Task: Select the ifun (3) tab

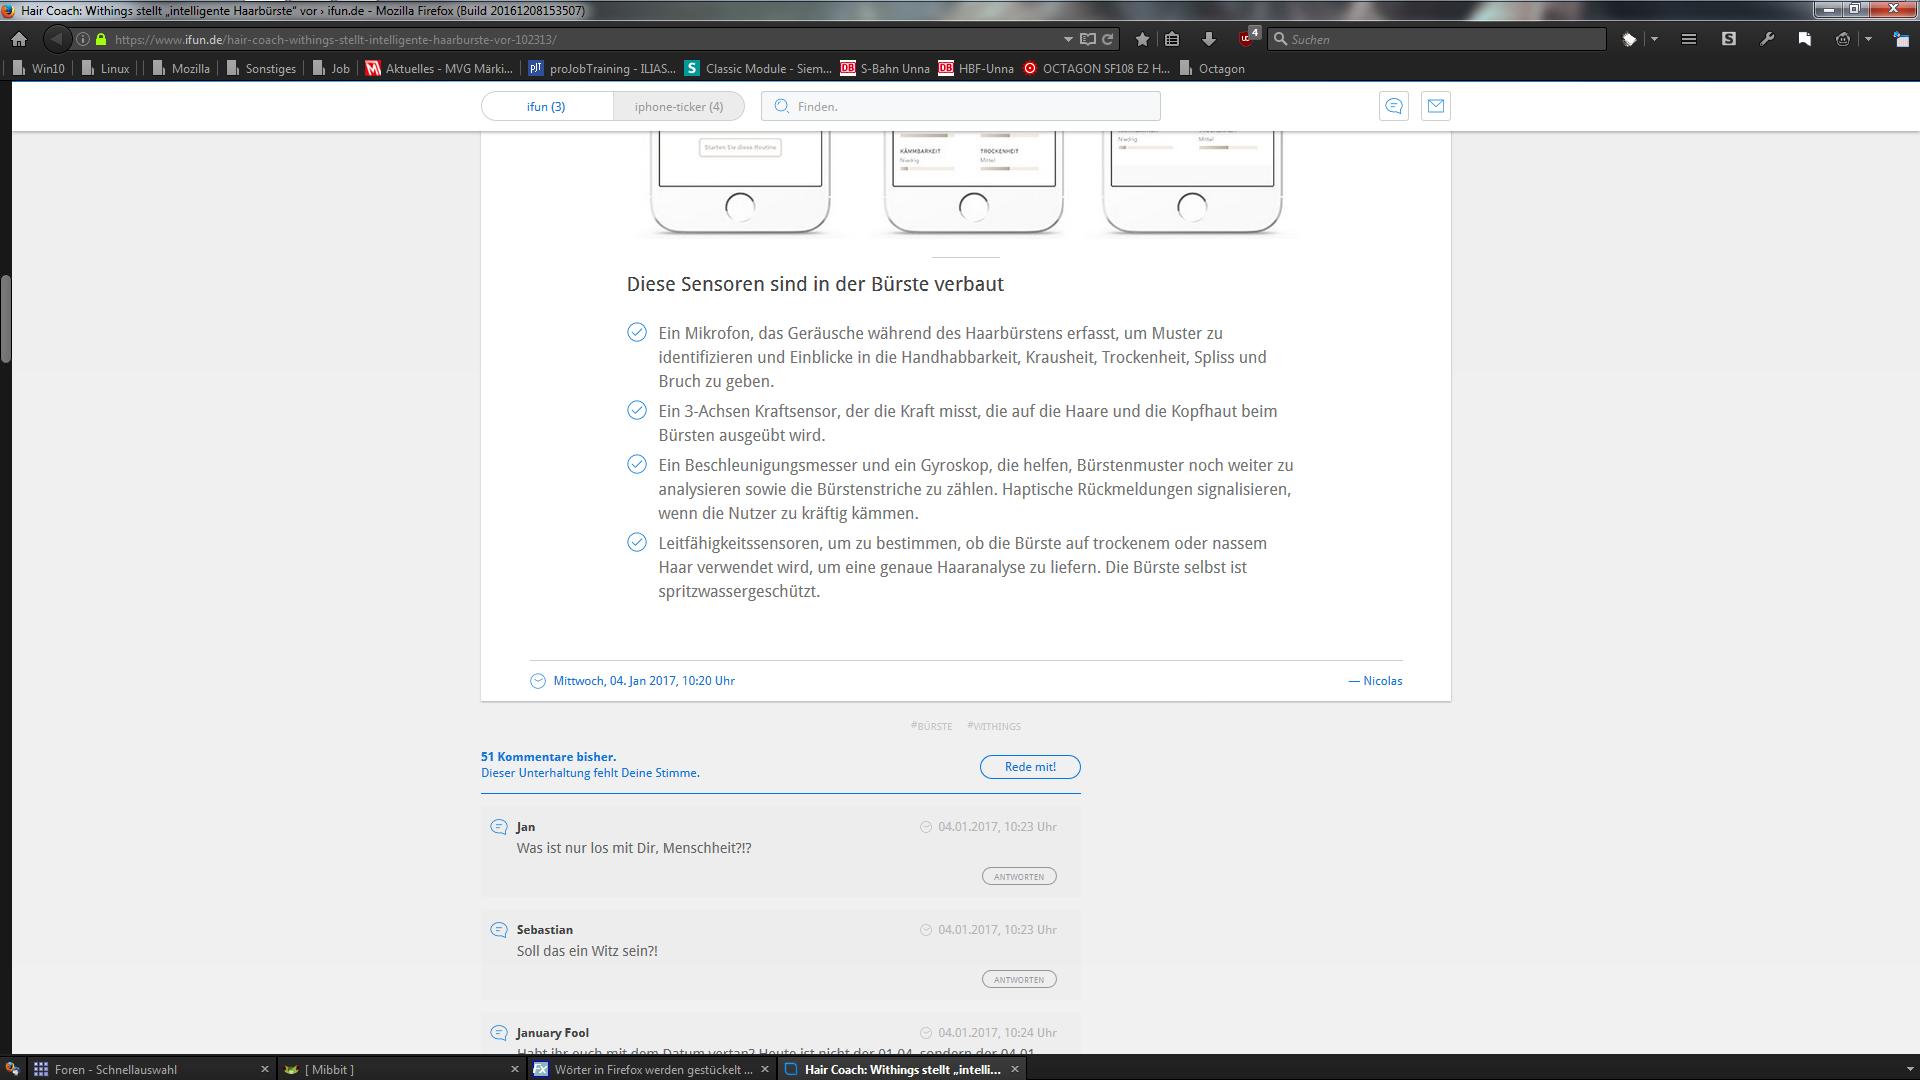Action: pyautogui.click(x=546, y=106)
